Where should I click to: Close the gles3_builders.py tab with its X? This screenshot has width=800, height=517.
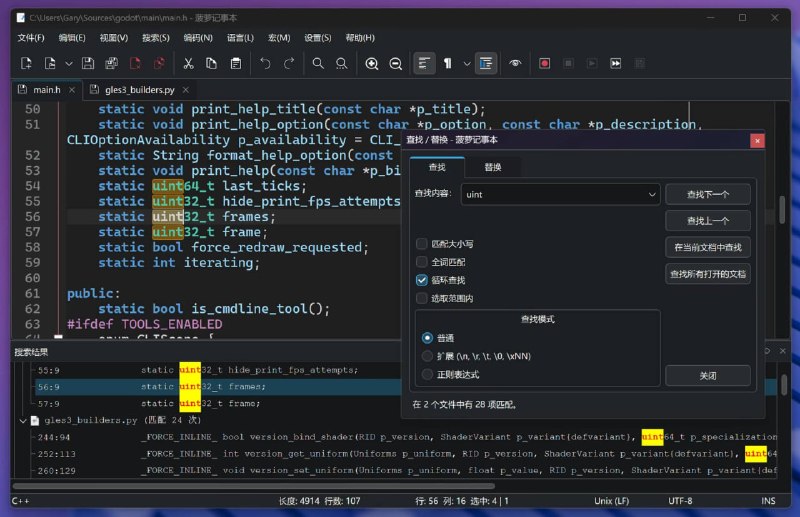pyautogui.click(x=186, y=90)
